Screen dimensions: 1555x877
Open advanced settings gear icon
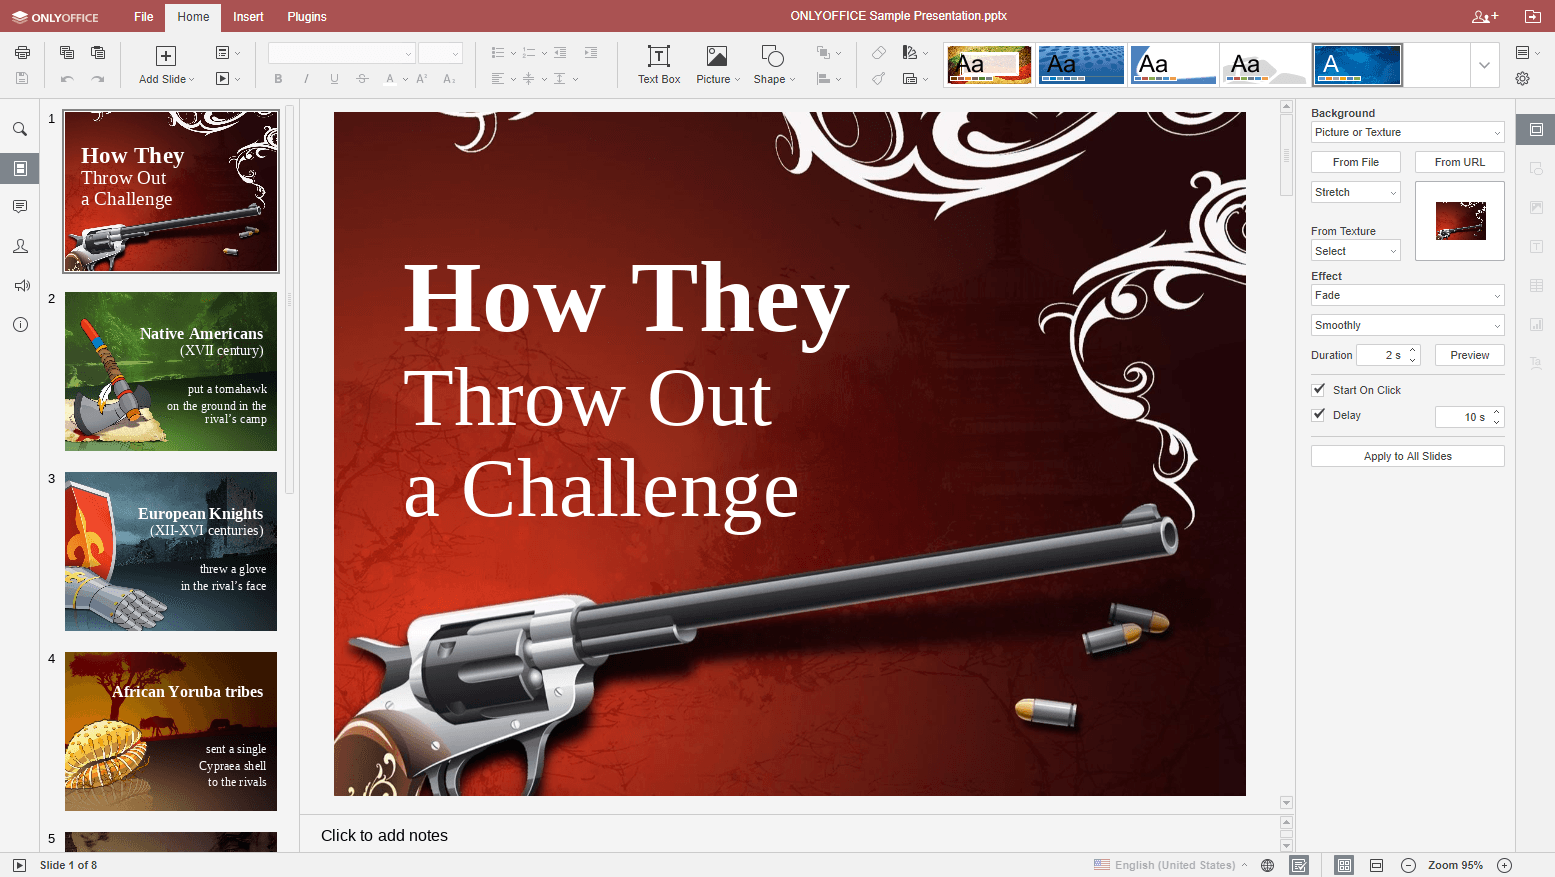coord(1522,78)
